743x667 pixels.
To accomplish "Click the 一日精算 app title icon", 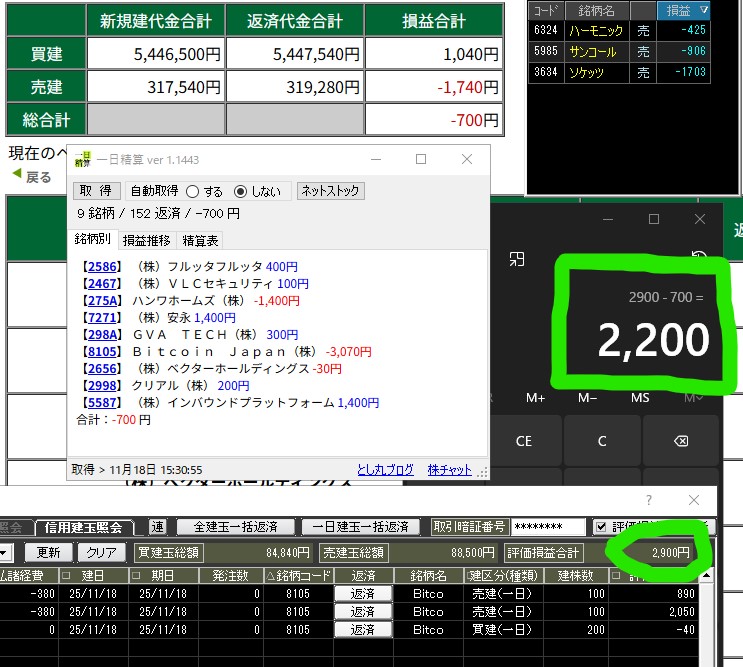I will [x=83, y=159].
